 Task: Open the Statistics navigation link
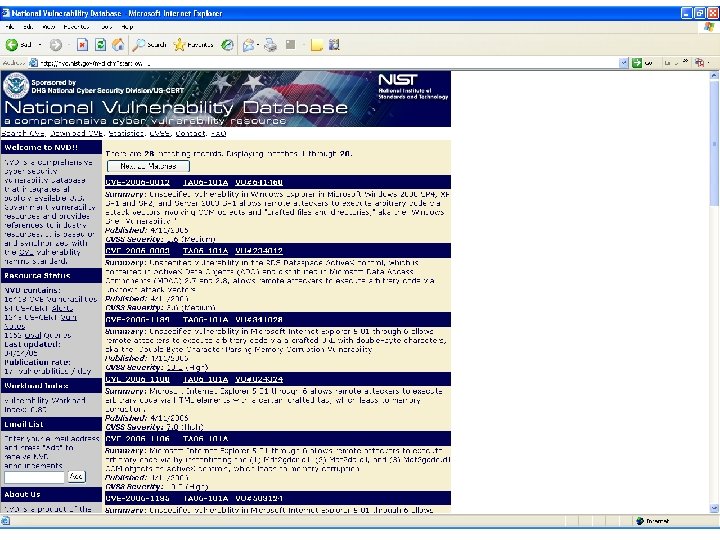(126, 133)
